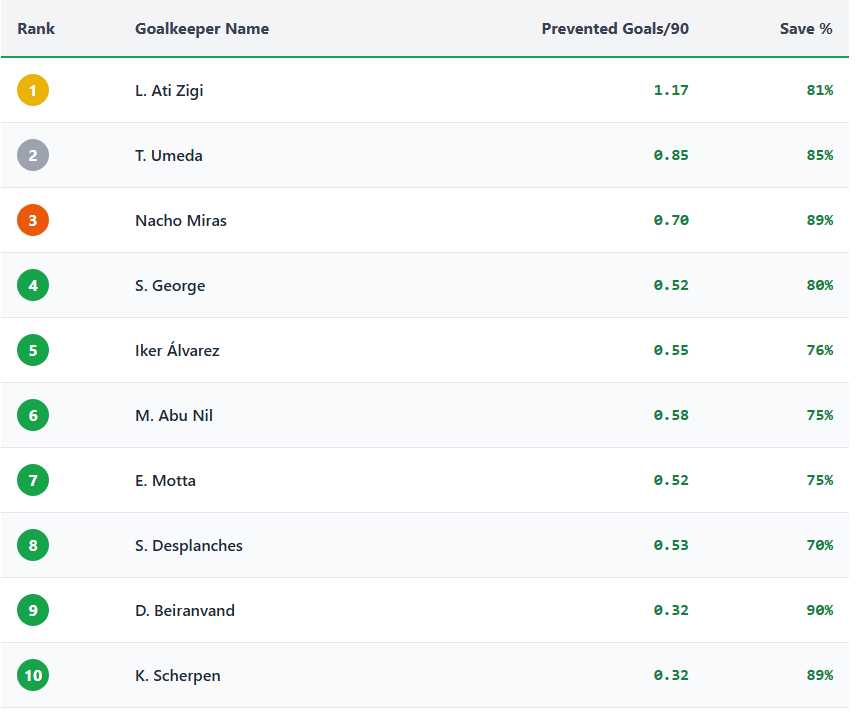Click the silver rank 2 badge
Screen dimensions: 865x712
coord(33,156)
